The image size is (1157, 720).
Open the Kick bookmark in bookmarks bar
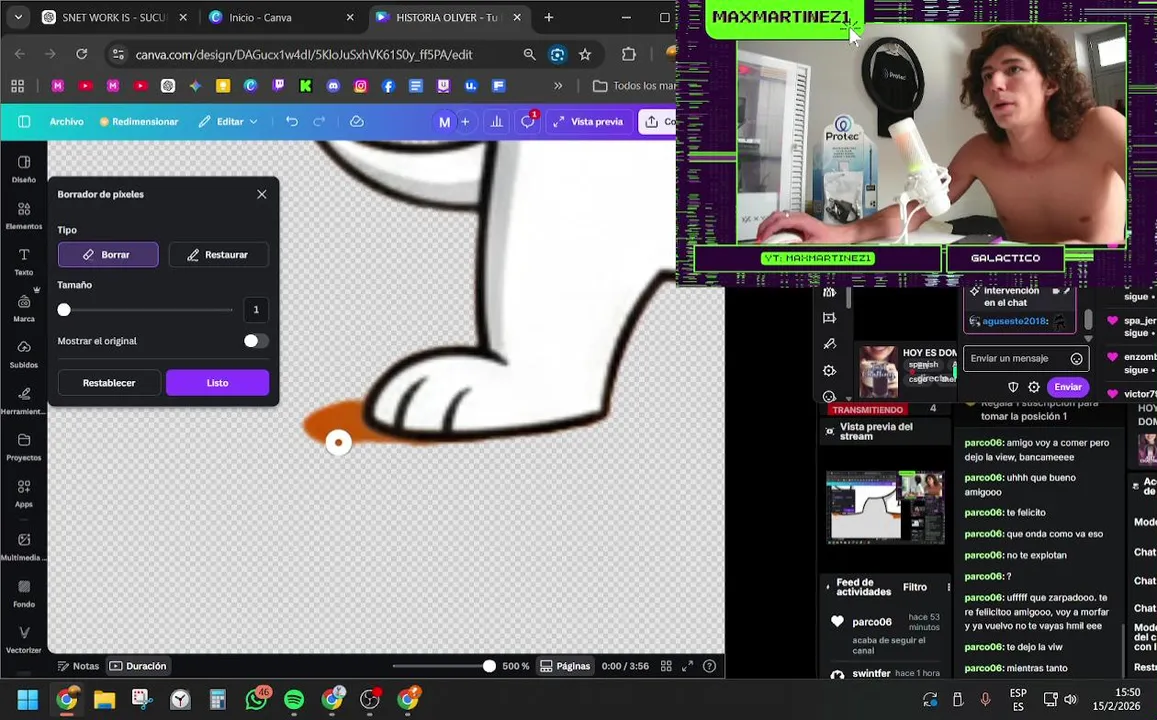pos(305,86)
